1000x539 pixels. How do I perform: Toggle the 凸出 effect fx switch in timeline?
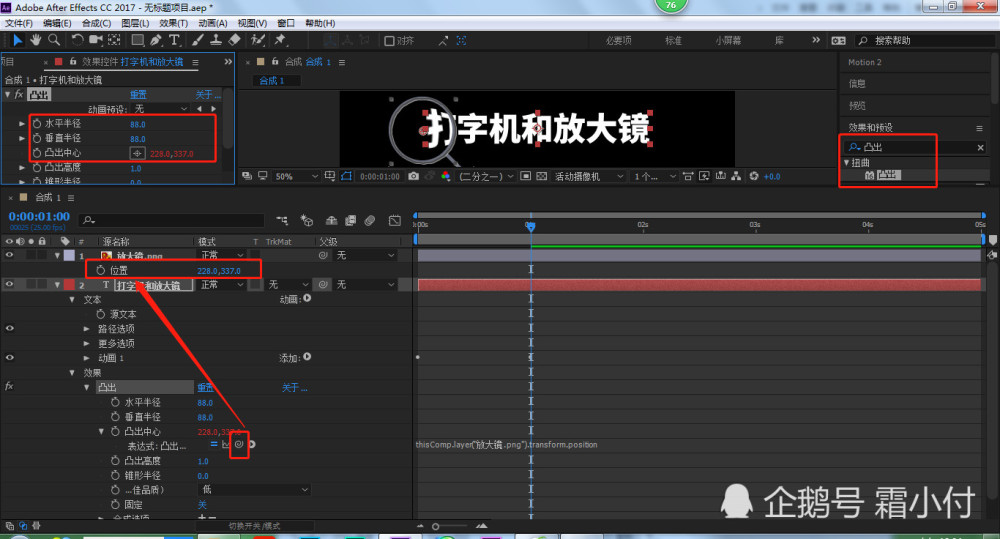(9, 387)
